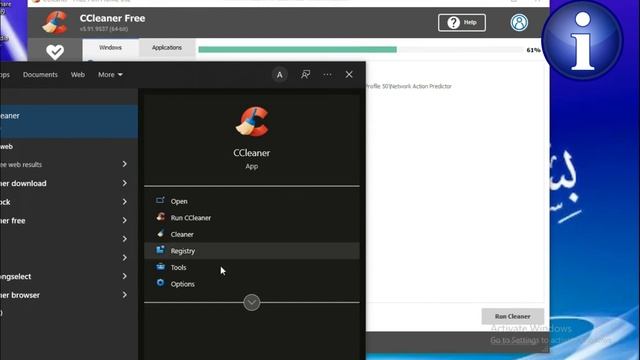Click the 61% progress label
Screen dimensions: 640x360
pos(533,50)
